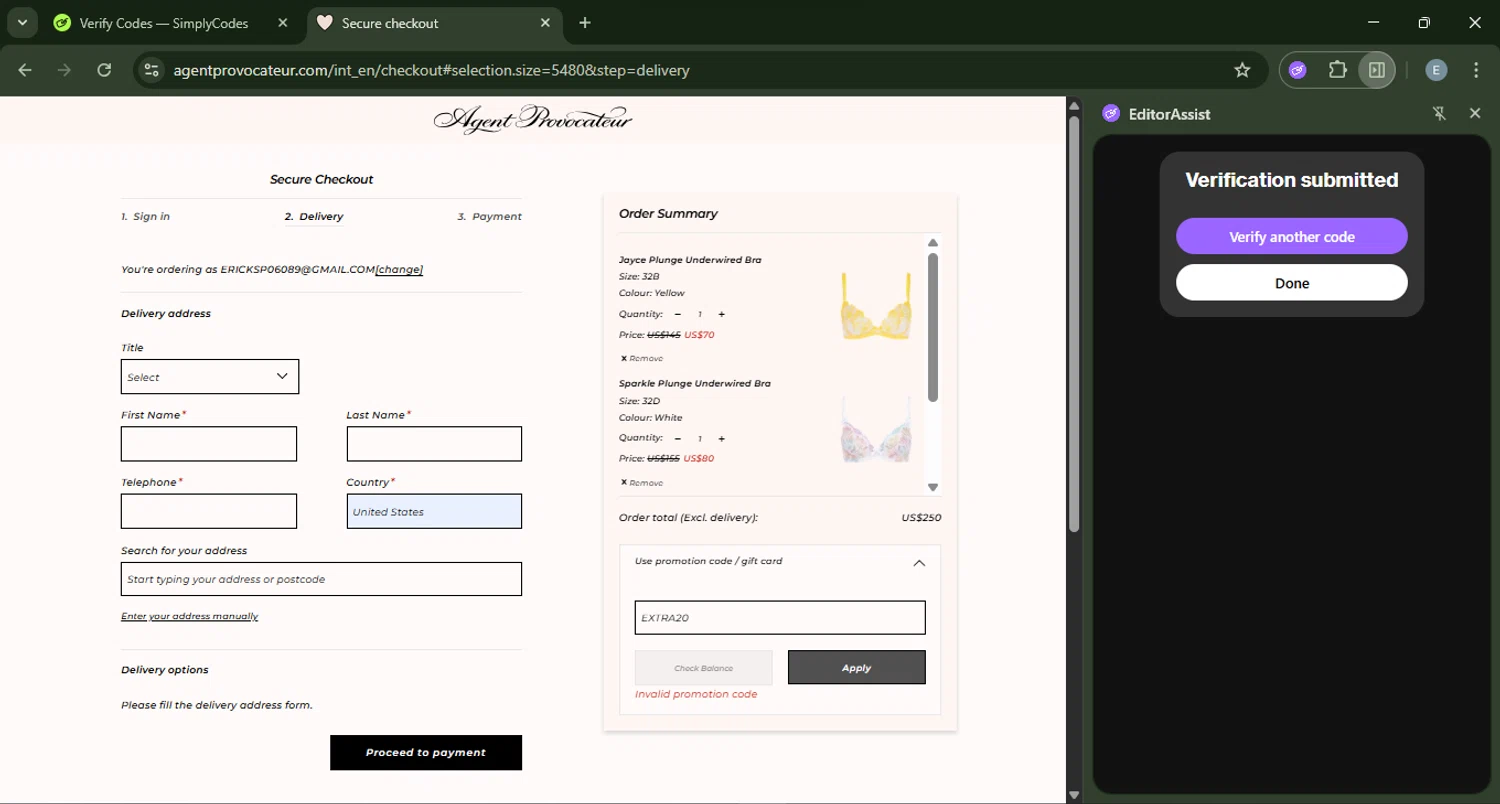Click the First Name field
The height and width of the screenshot is (804, 1500).
[209, 444]
